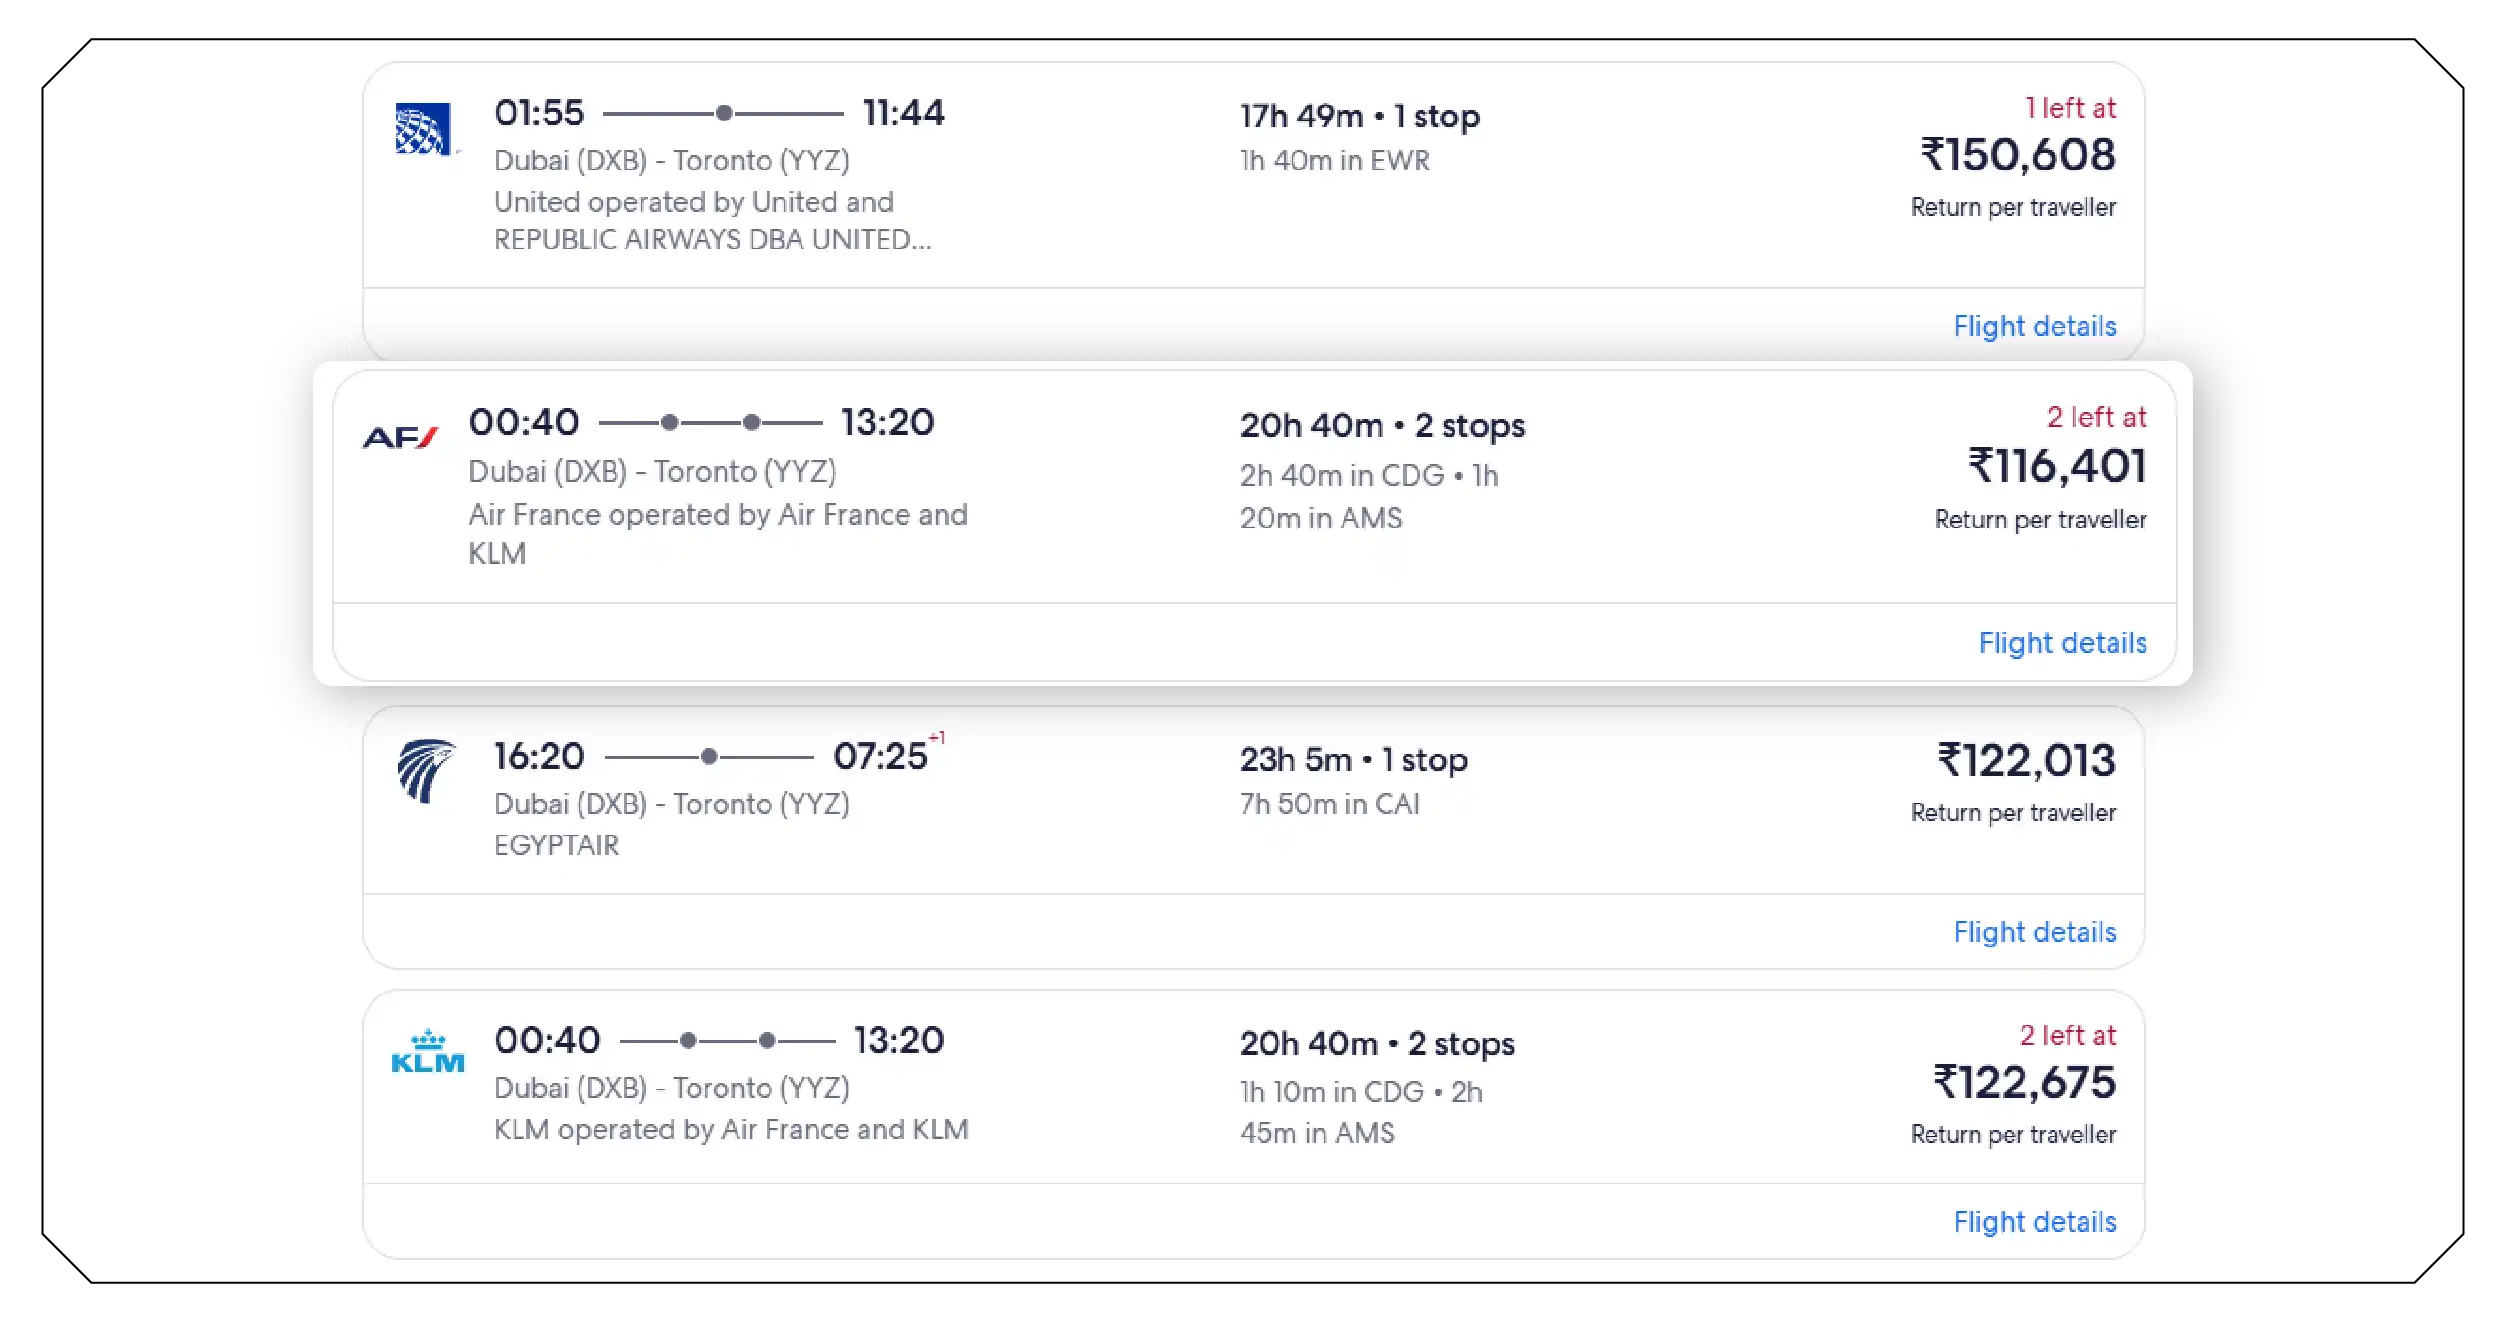Click the stop dot on EGYPTAIR timeline

click(x=710, y=757)
